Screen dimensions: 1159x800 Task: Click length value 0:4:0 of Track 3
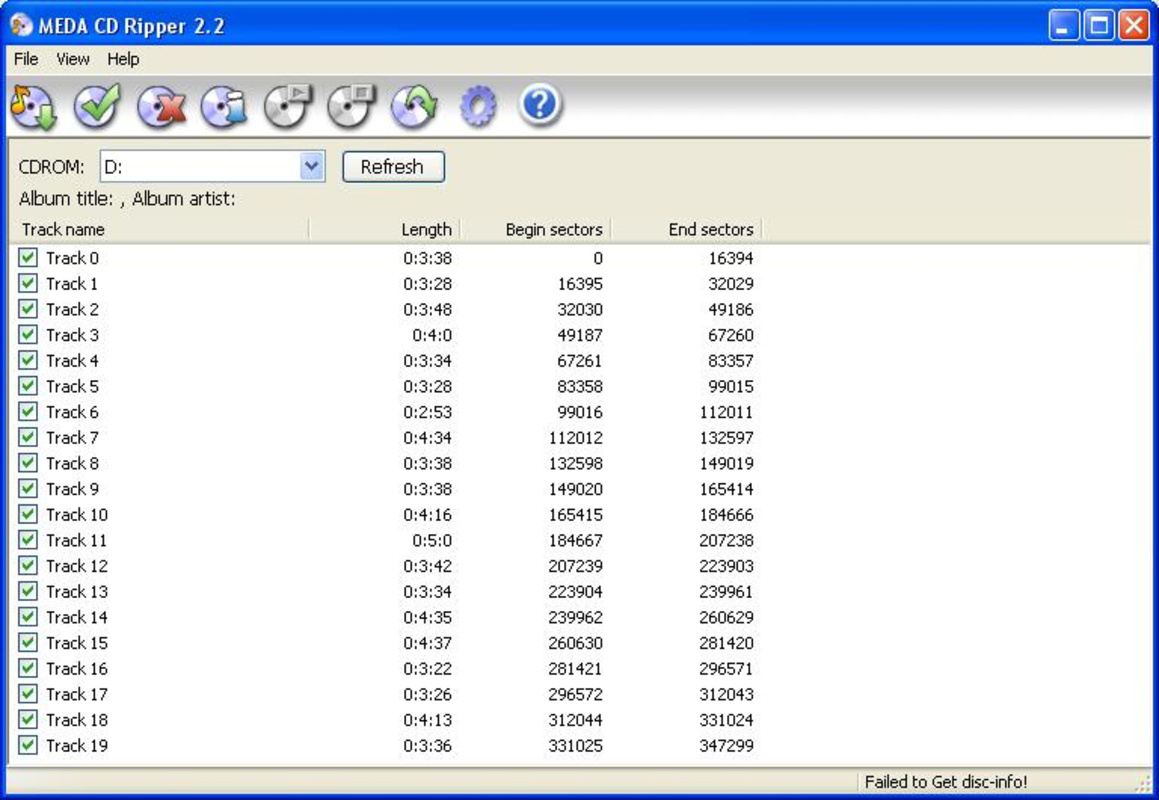tap(432, 335)
